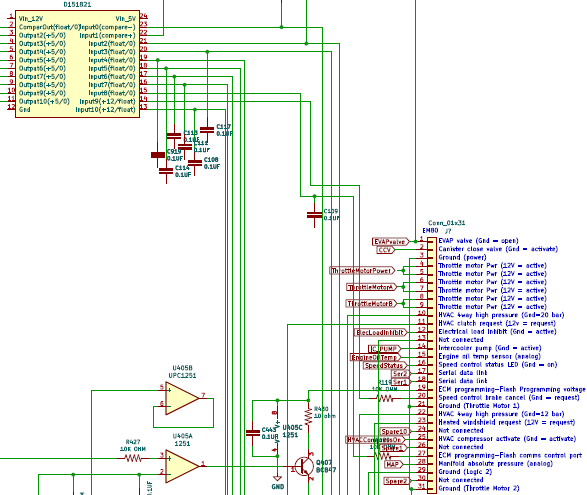Select the BC847 value text
This screenshot has height=495, width=587.
(326, 470)
